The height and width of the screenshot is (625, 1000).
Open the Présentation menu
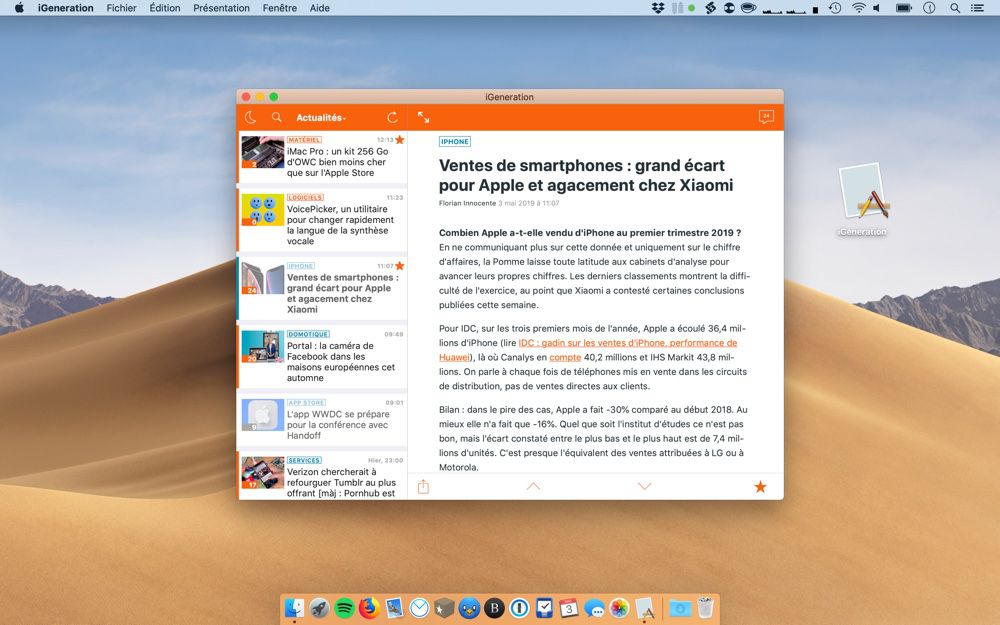click(221, 8)
